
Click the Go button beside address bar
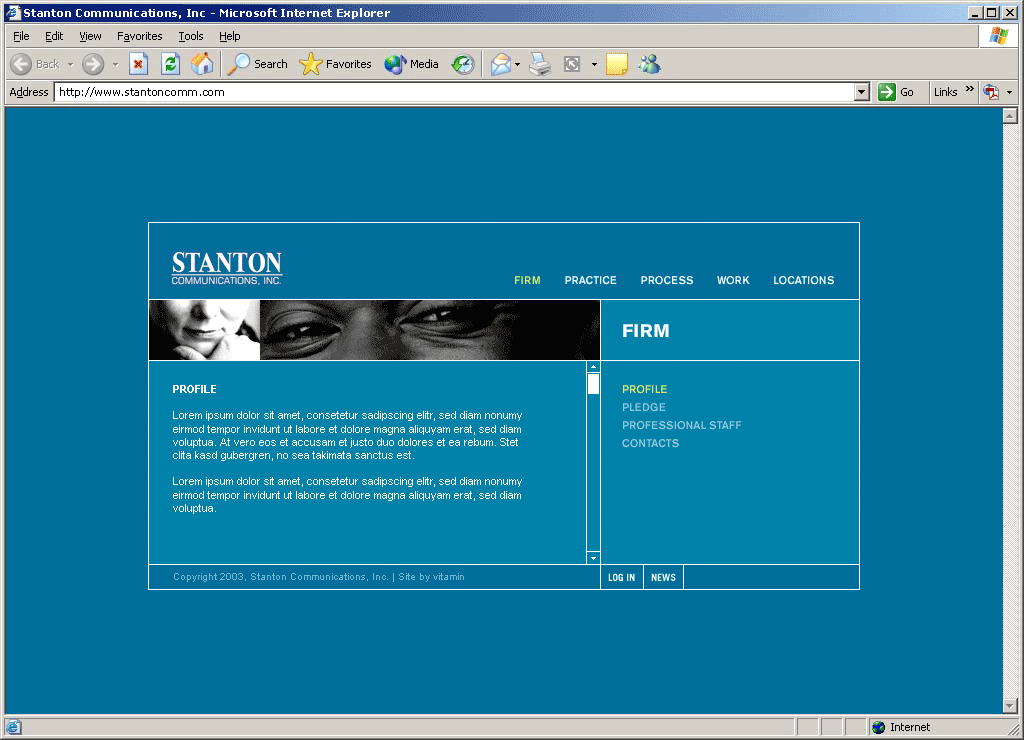(x=896, y=92)
